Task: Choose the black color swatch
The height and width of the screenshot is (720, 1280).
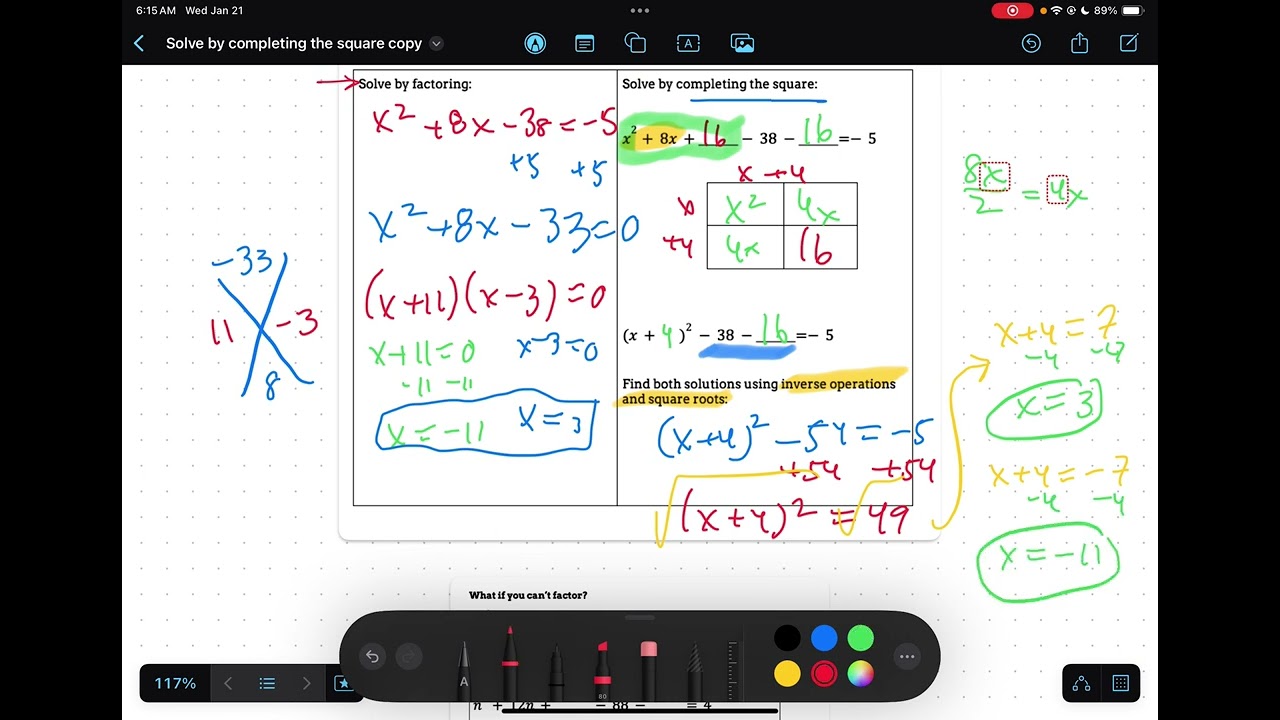Action: (787, 638)
